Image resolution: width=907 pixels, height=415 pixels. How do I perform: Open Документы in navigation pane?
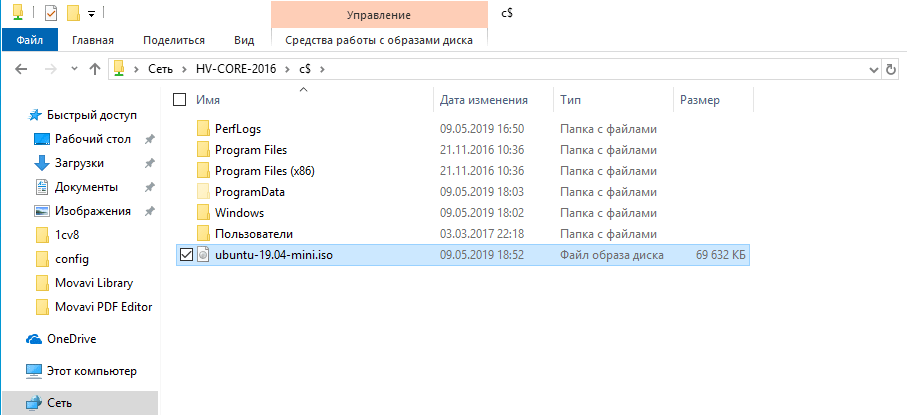tap(87, 187)
